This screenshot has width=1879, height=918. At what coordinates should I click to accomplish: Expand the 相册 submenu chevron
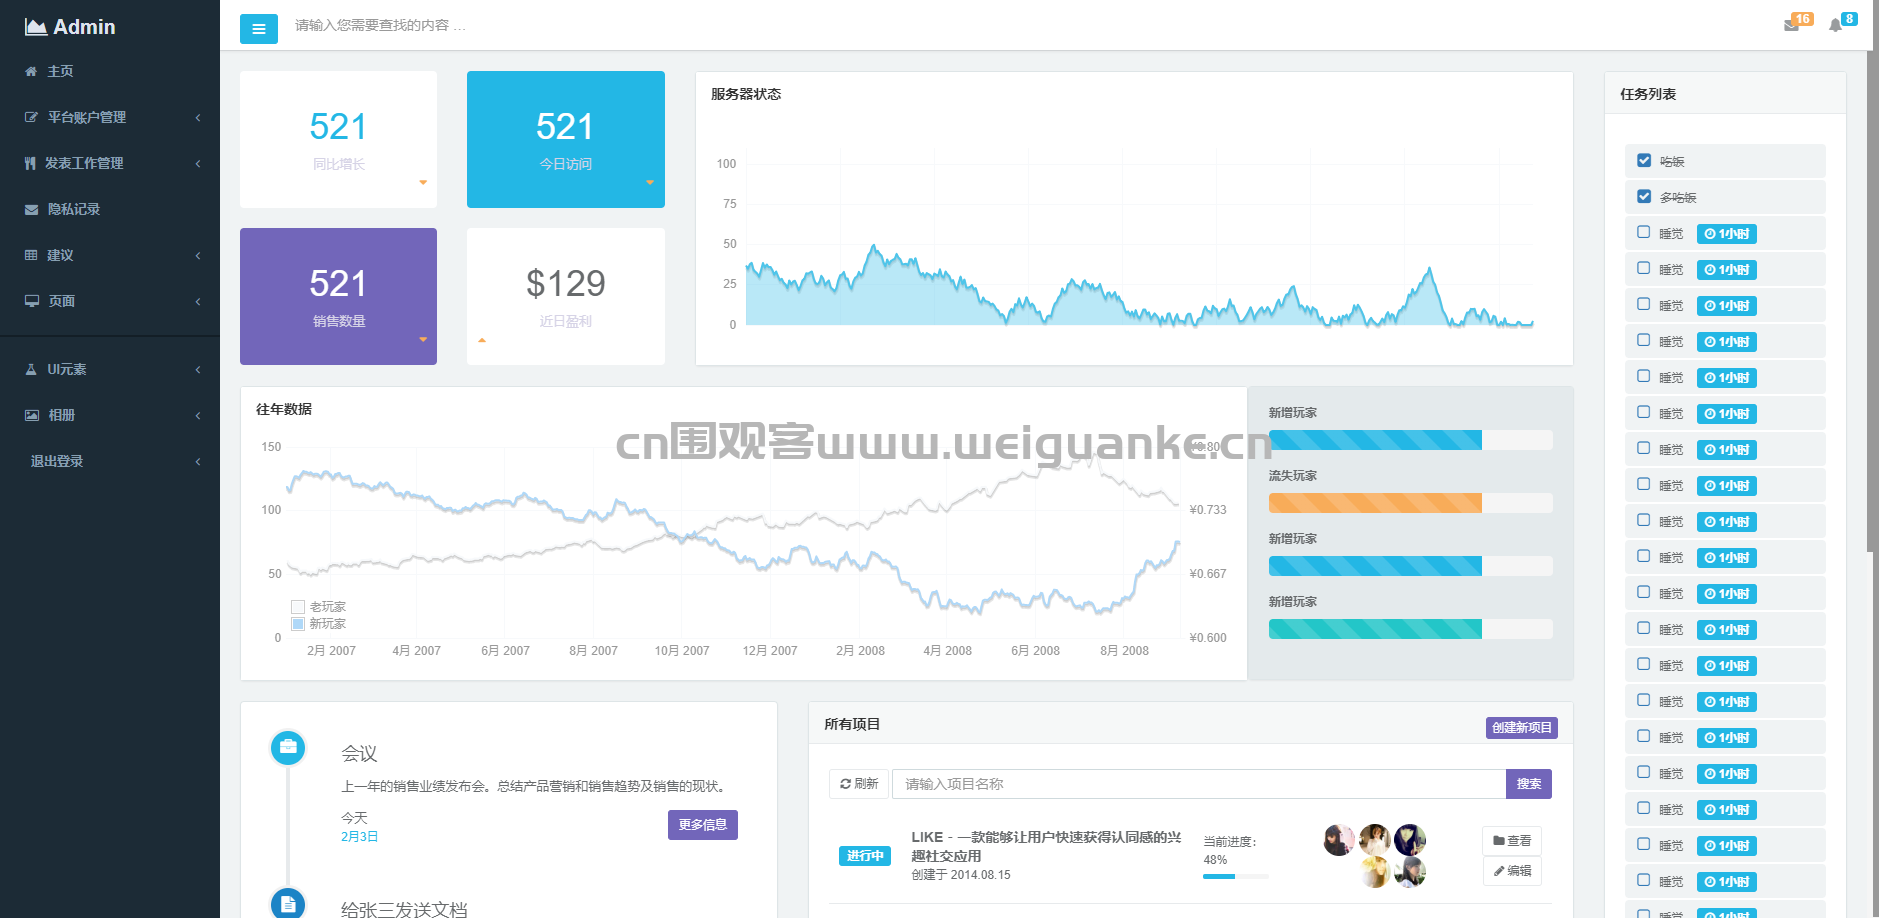[x=198, y=416]
